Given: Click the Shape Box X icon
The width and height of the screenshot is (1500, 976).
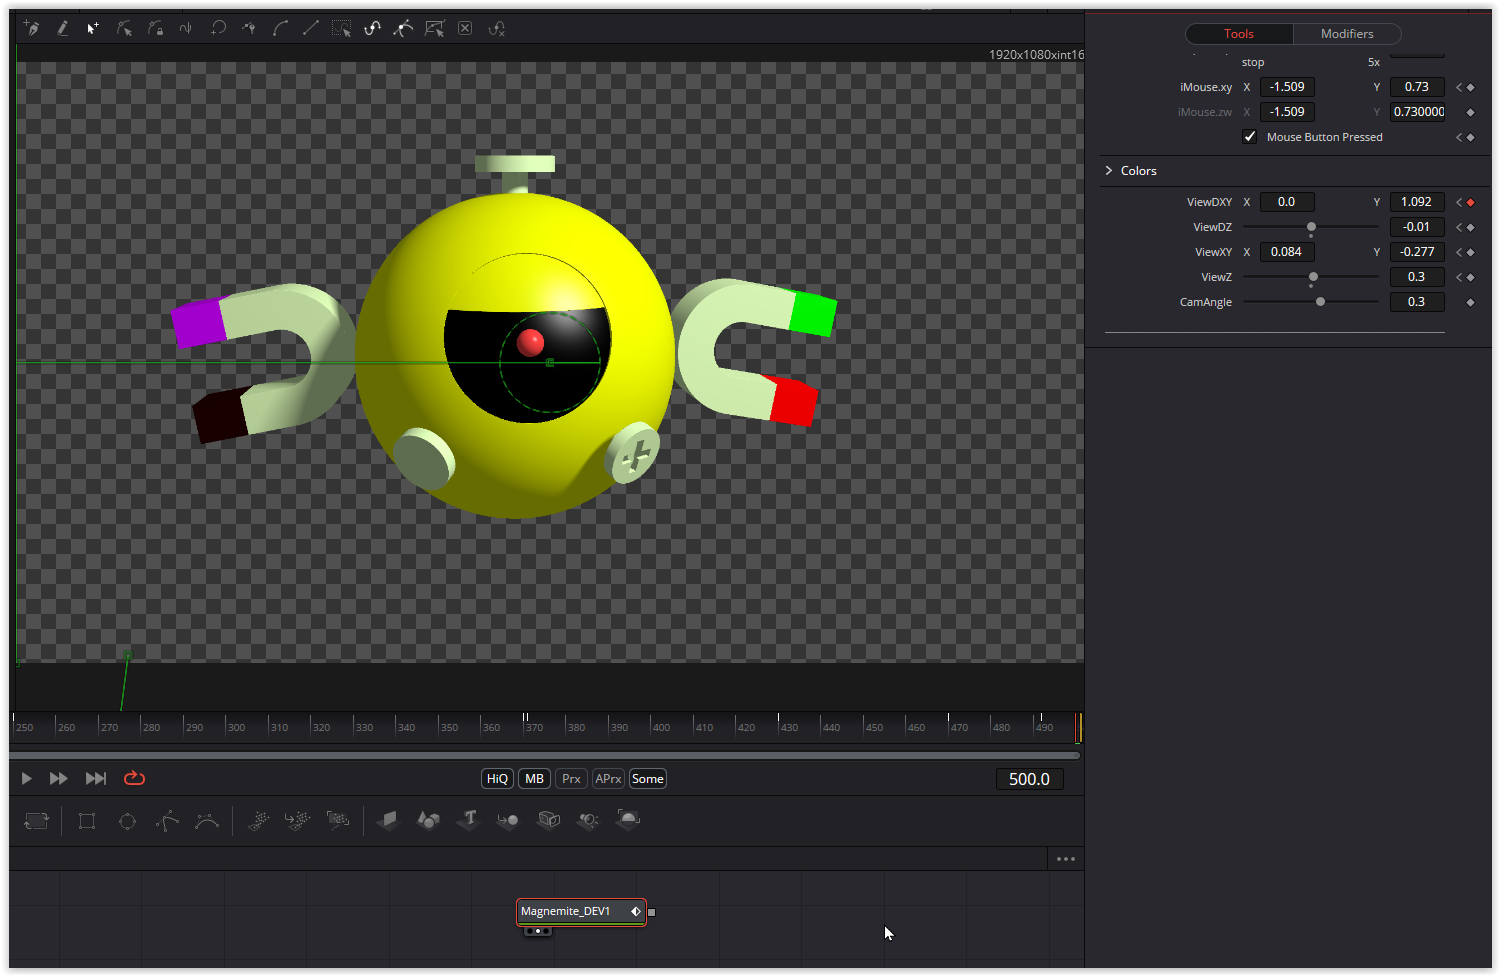Looking at the screenshot, I should pyautogui.click(x=465, y=29).
